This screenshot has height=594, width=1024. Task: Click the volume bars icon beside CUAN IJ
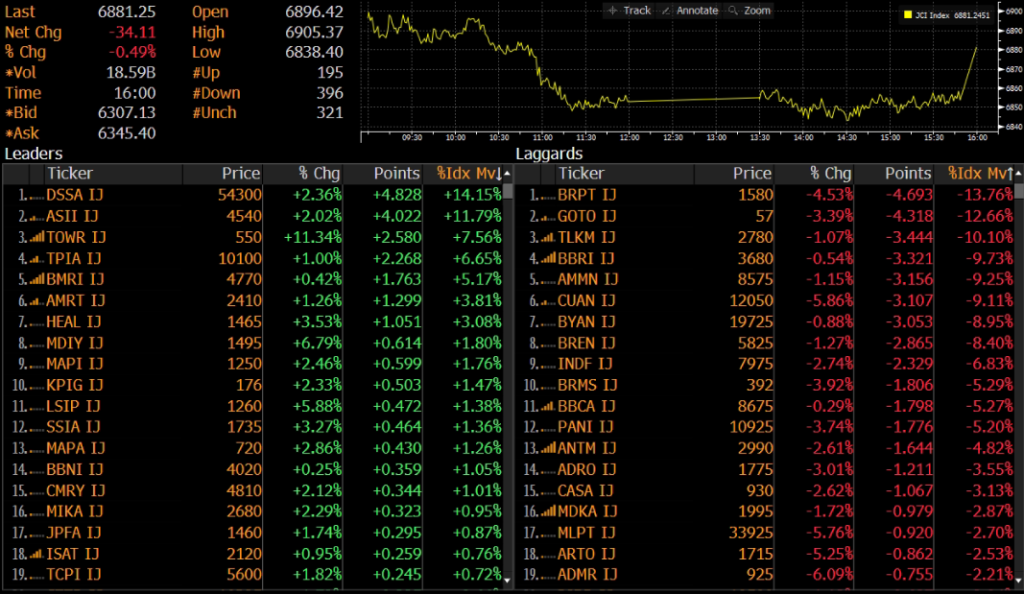(x=548, y=302)
